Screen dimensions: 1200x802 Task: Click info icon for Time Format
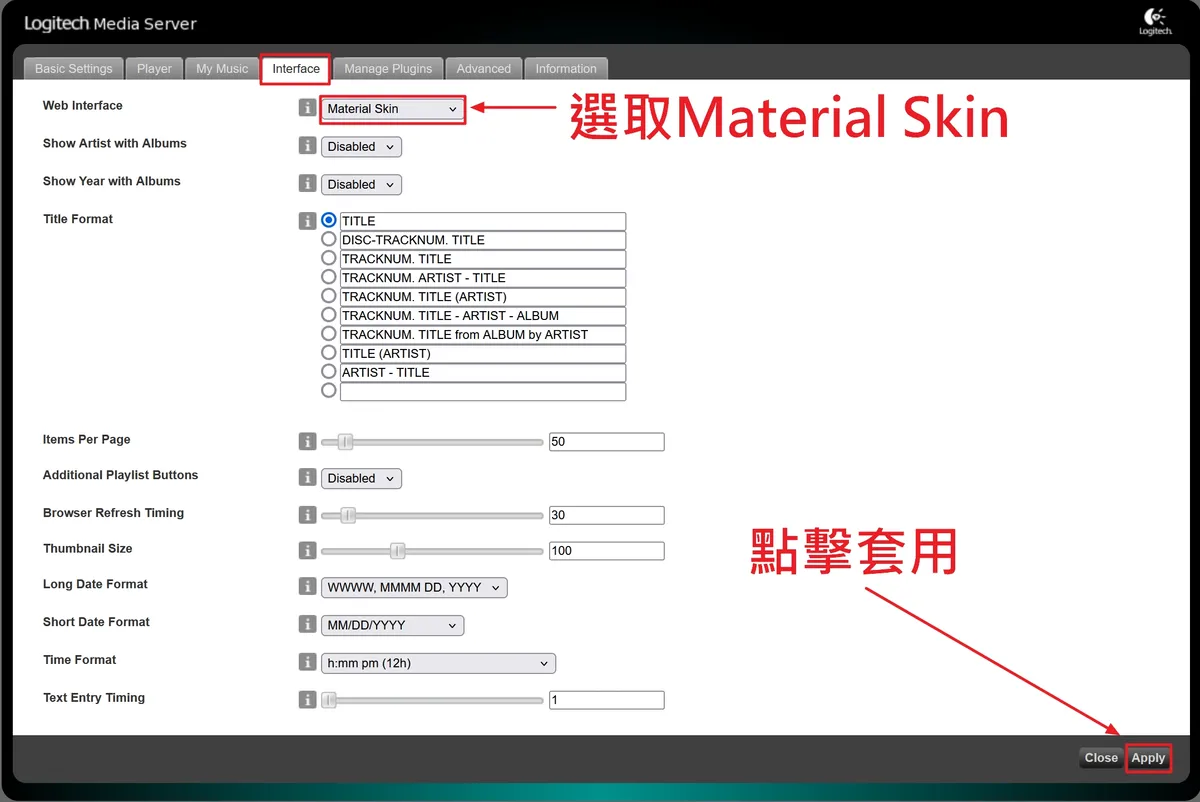click(307, 662)
